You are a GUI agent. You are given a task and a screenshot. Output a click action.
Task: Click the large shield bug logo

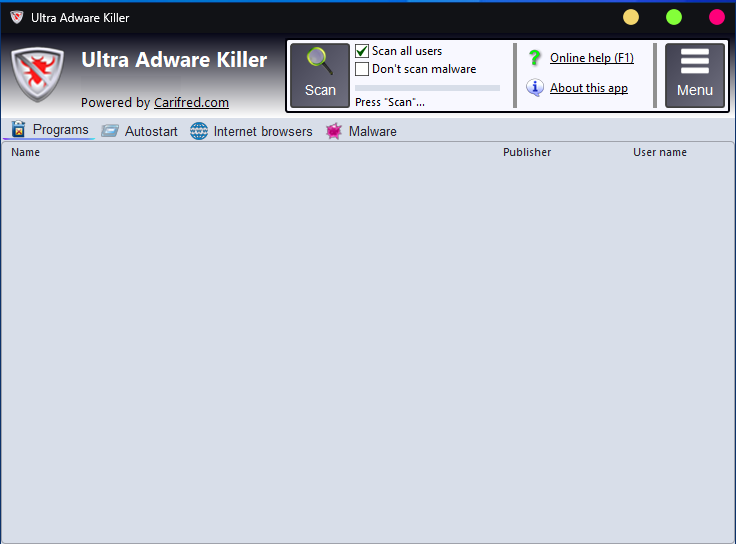click(38, 74)
